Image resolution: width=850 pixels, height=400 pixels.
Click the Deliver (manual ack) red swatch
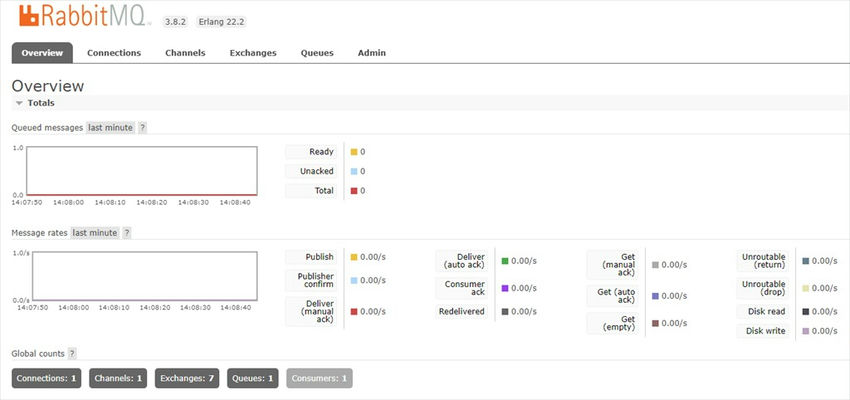coord(354,312)
